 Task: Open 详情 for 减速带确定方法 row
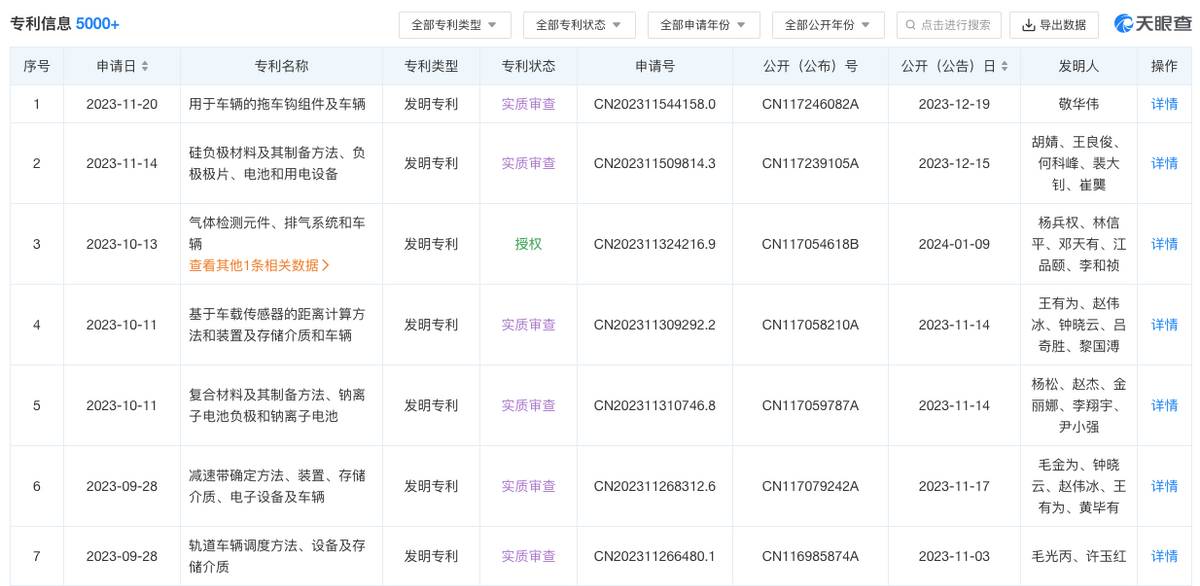[1164, 486]
